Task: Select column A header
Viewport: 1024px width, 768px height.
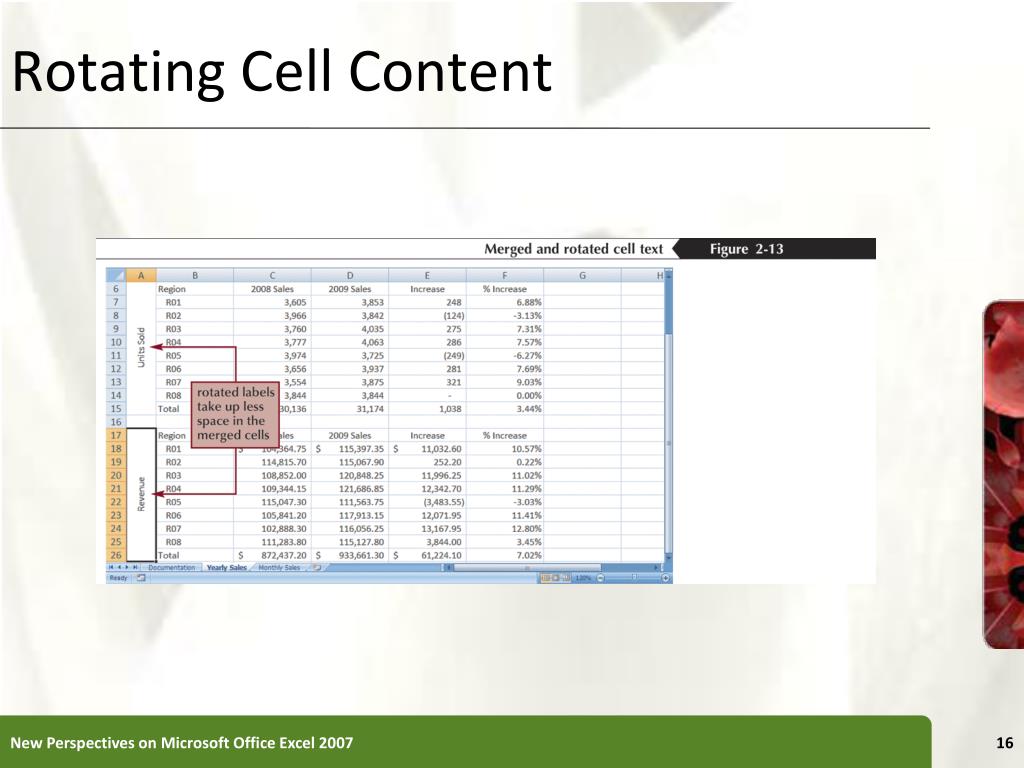Action: pyautogui.click(x=140, y=276)
